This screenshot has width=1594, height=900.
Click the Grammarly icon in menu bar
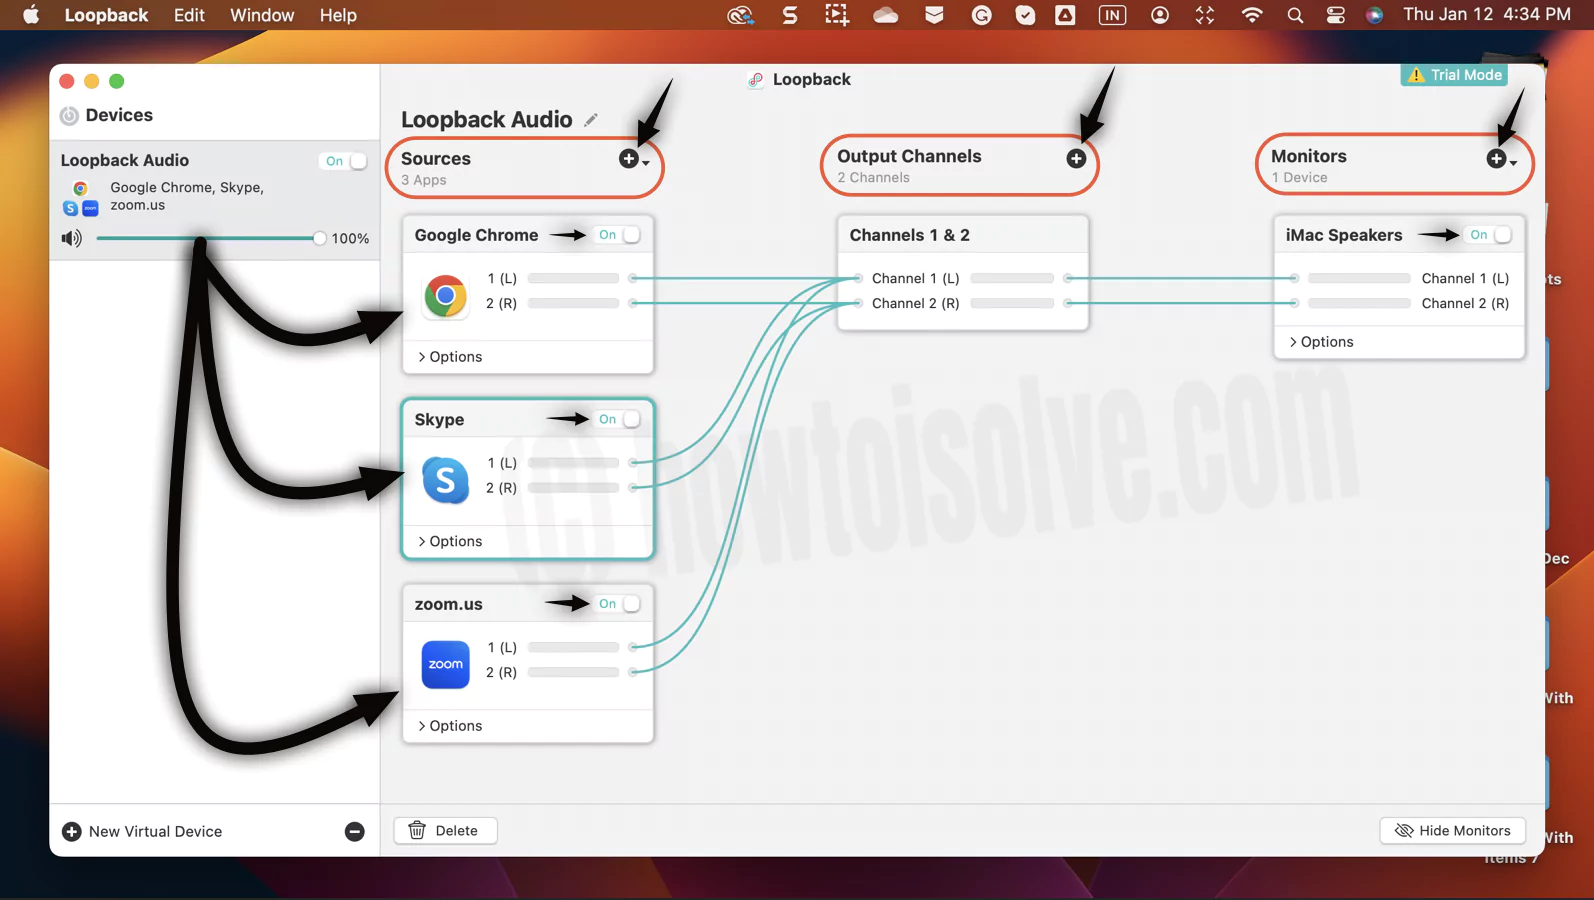(981, 15)
